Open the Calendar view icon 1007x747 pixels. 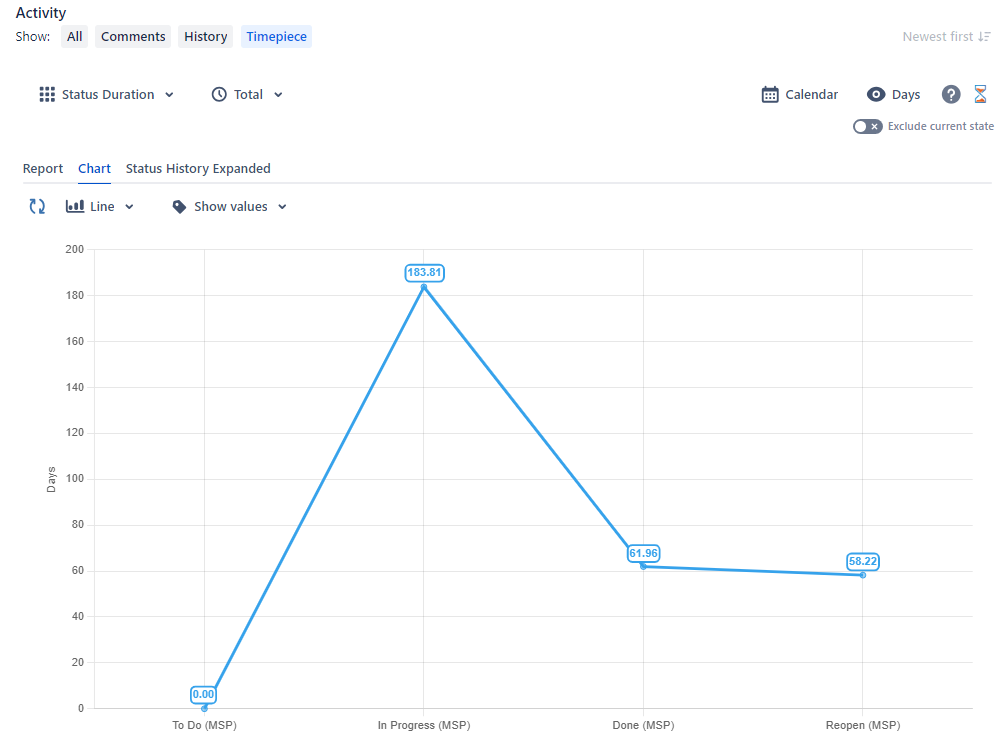768,94
